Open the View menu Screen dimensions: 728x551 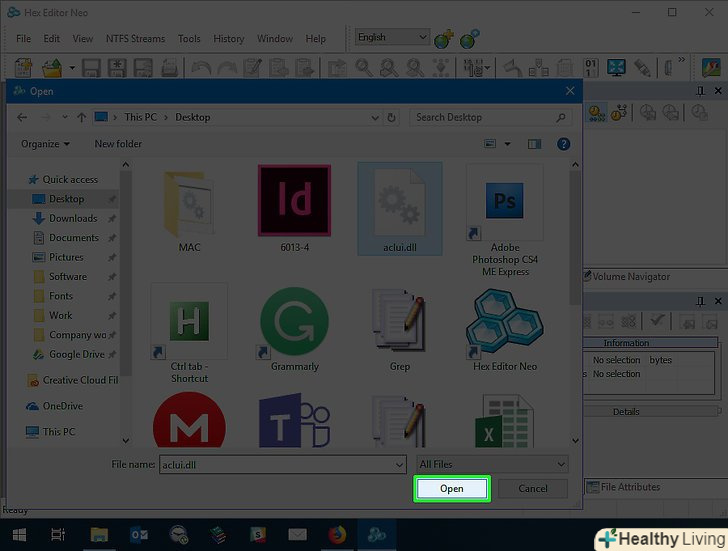[83, 39]
